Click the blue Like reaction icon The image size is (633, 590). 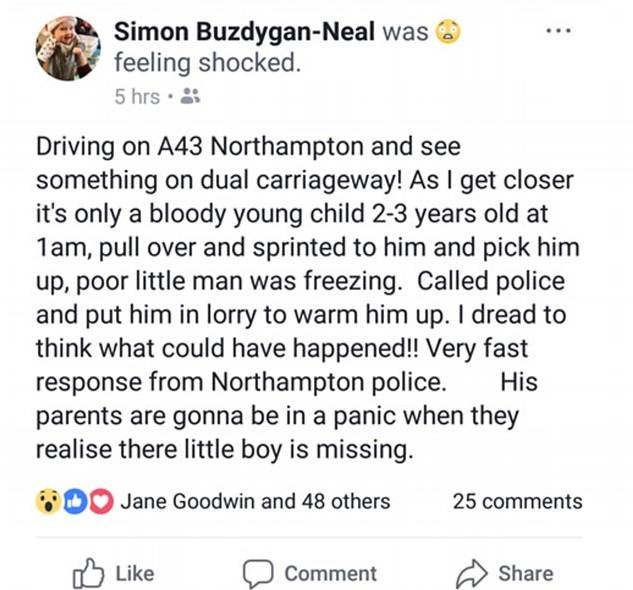(x=75, y=501)
